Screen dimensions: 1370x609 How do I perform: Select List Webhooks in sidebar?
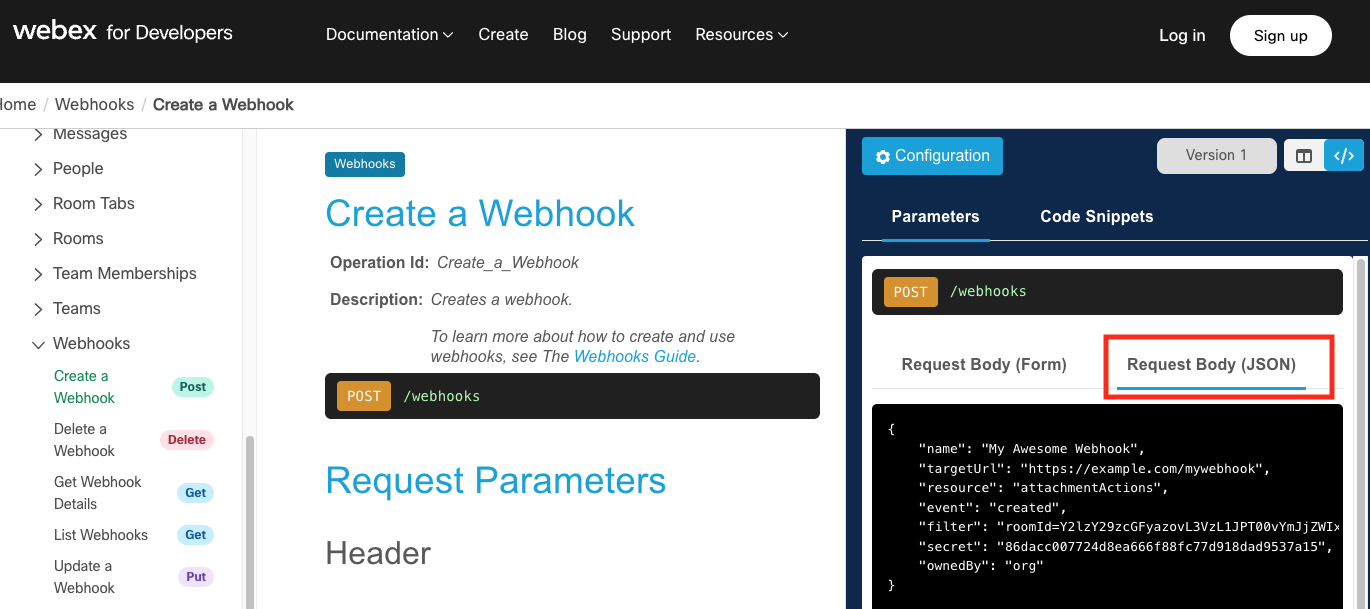click(101, 535)
